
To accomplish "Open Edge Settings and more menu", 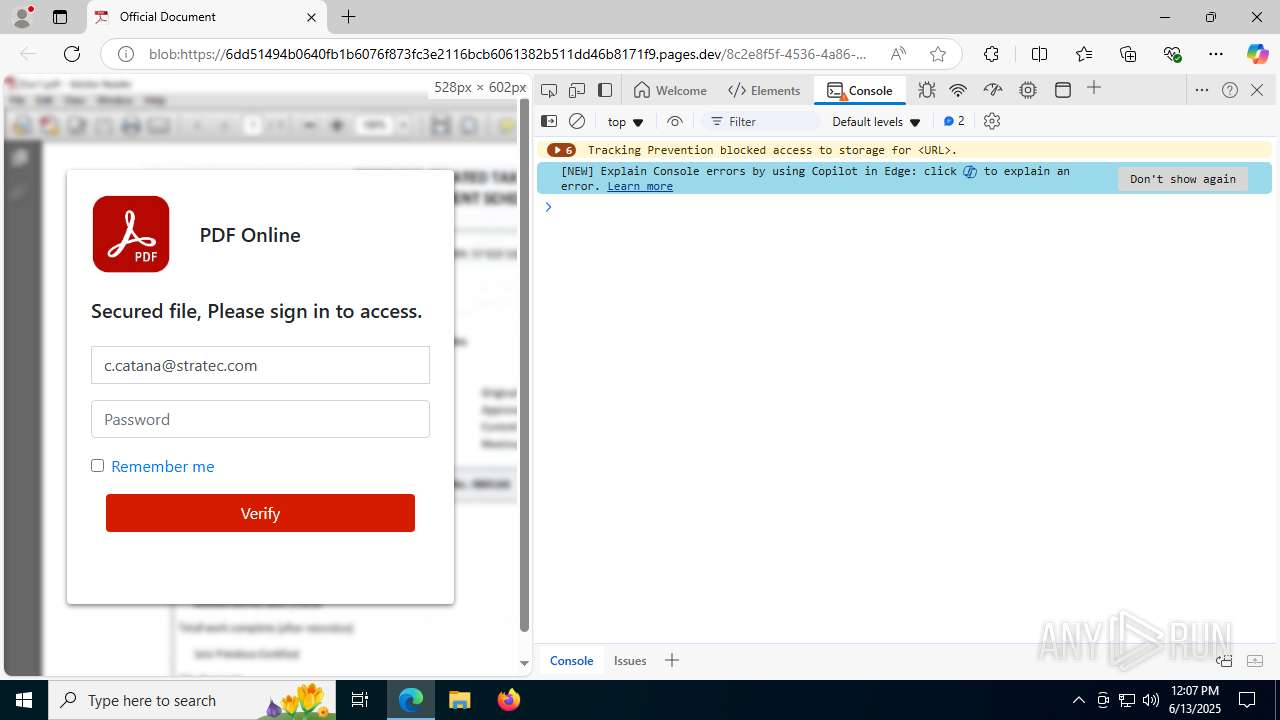I will tap(1216, 54).
